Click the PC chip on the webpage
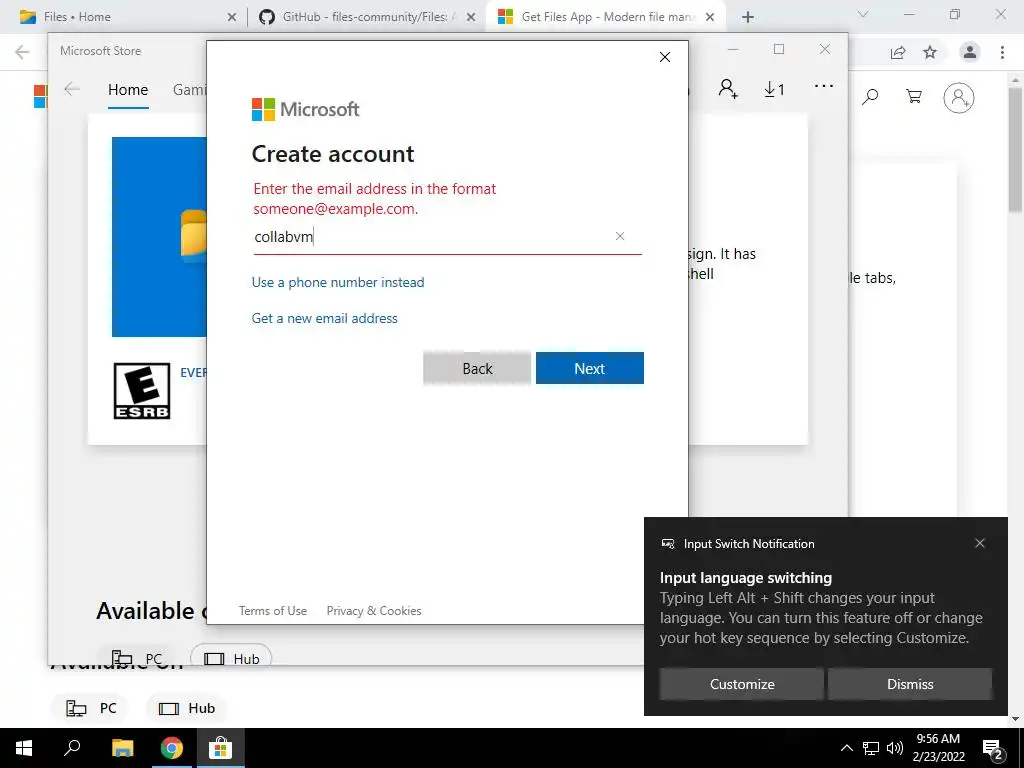1024x768 pixels. [91, 708]
